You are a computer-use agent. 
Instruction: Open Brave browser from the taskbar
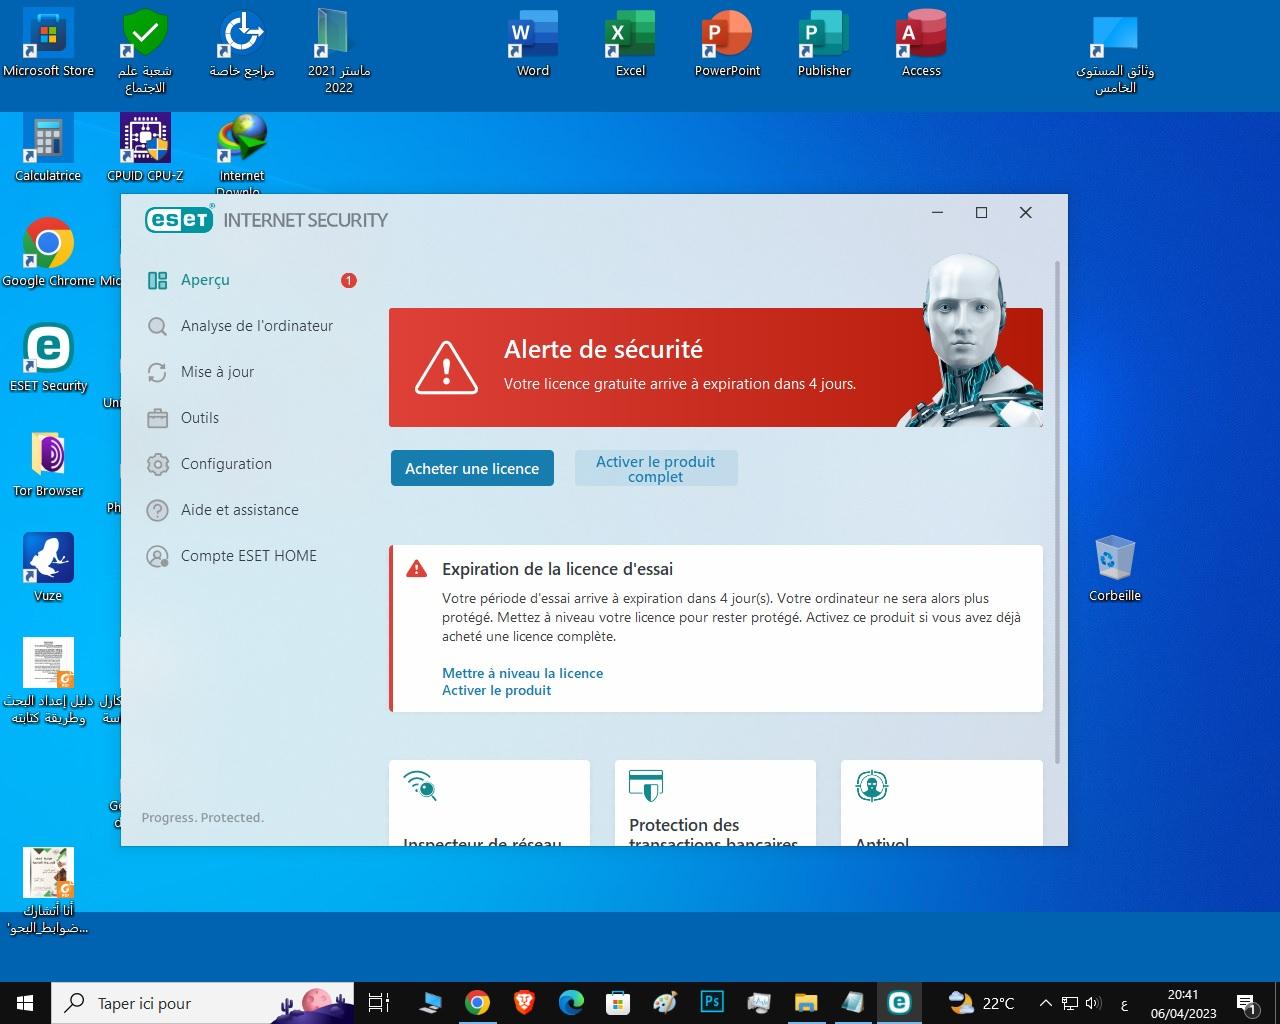(524, 1003)
